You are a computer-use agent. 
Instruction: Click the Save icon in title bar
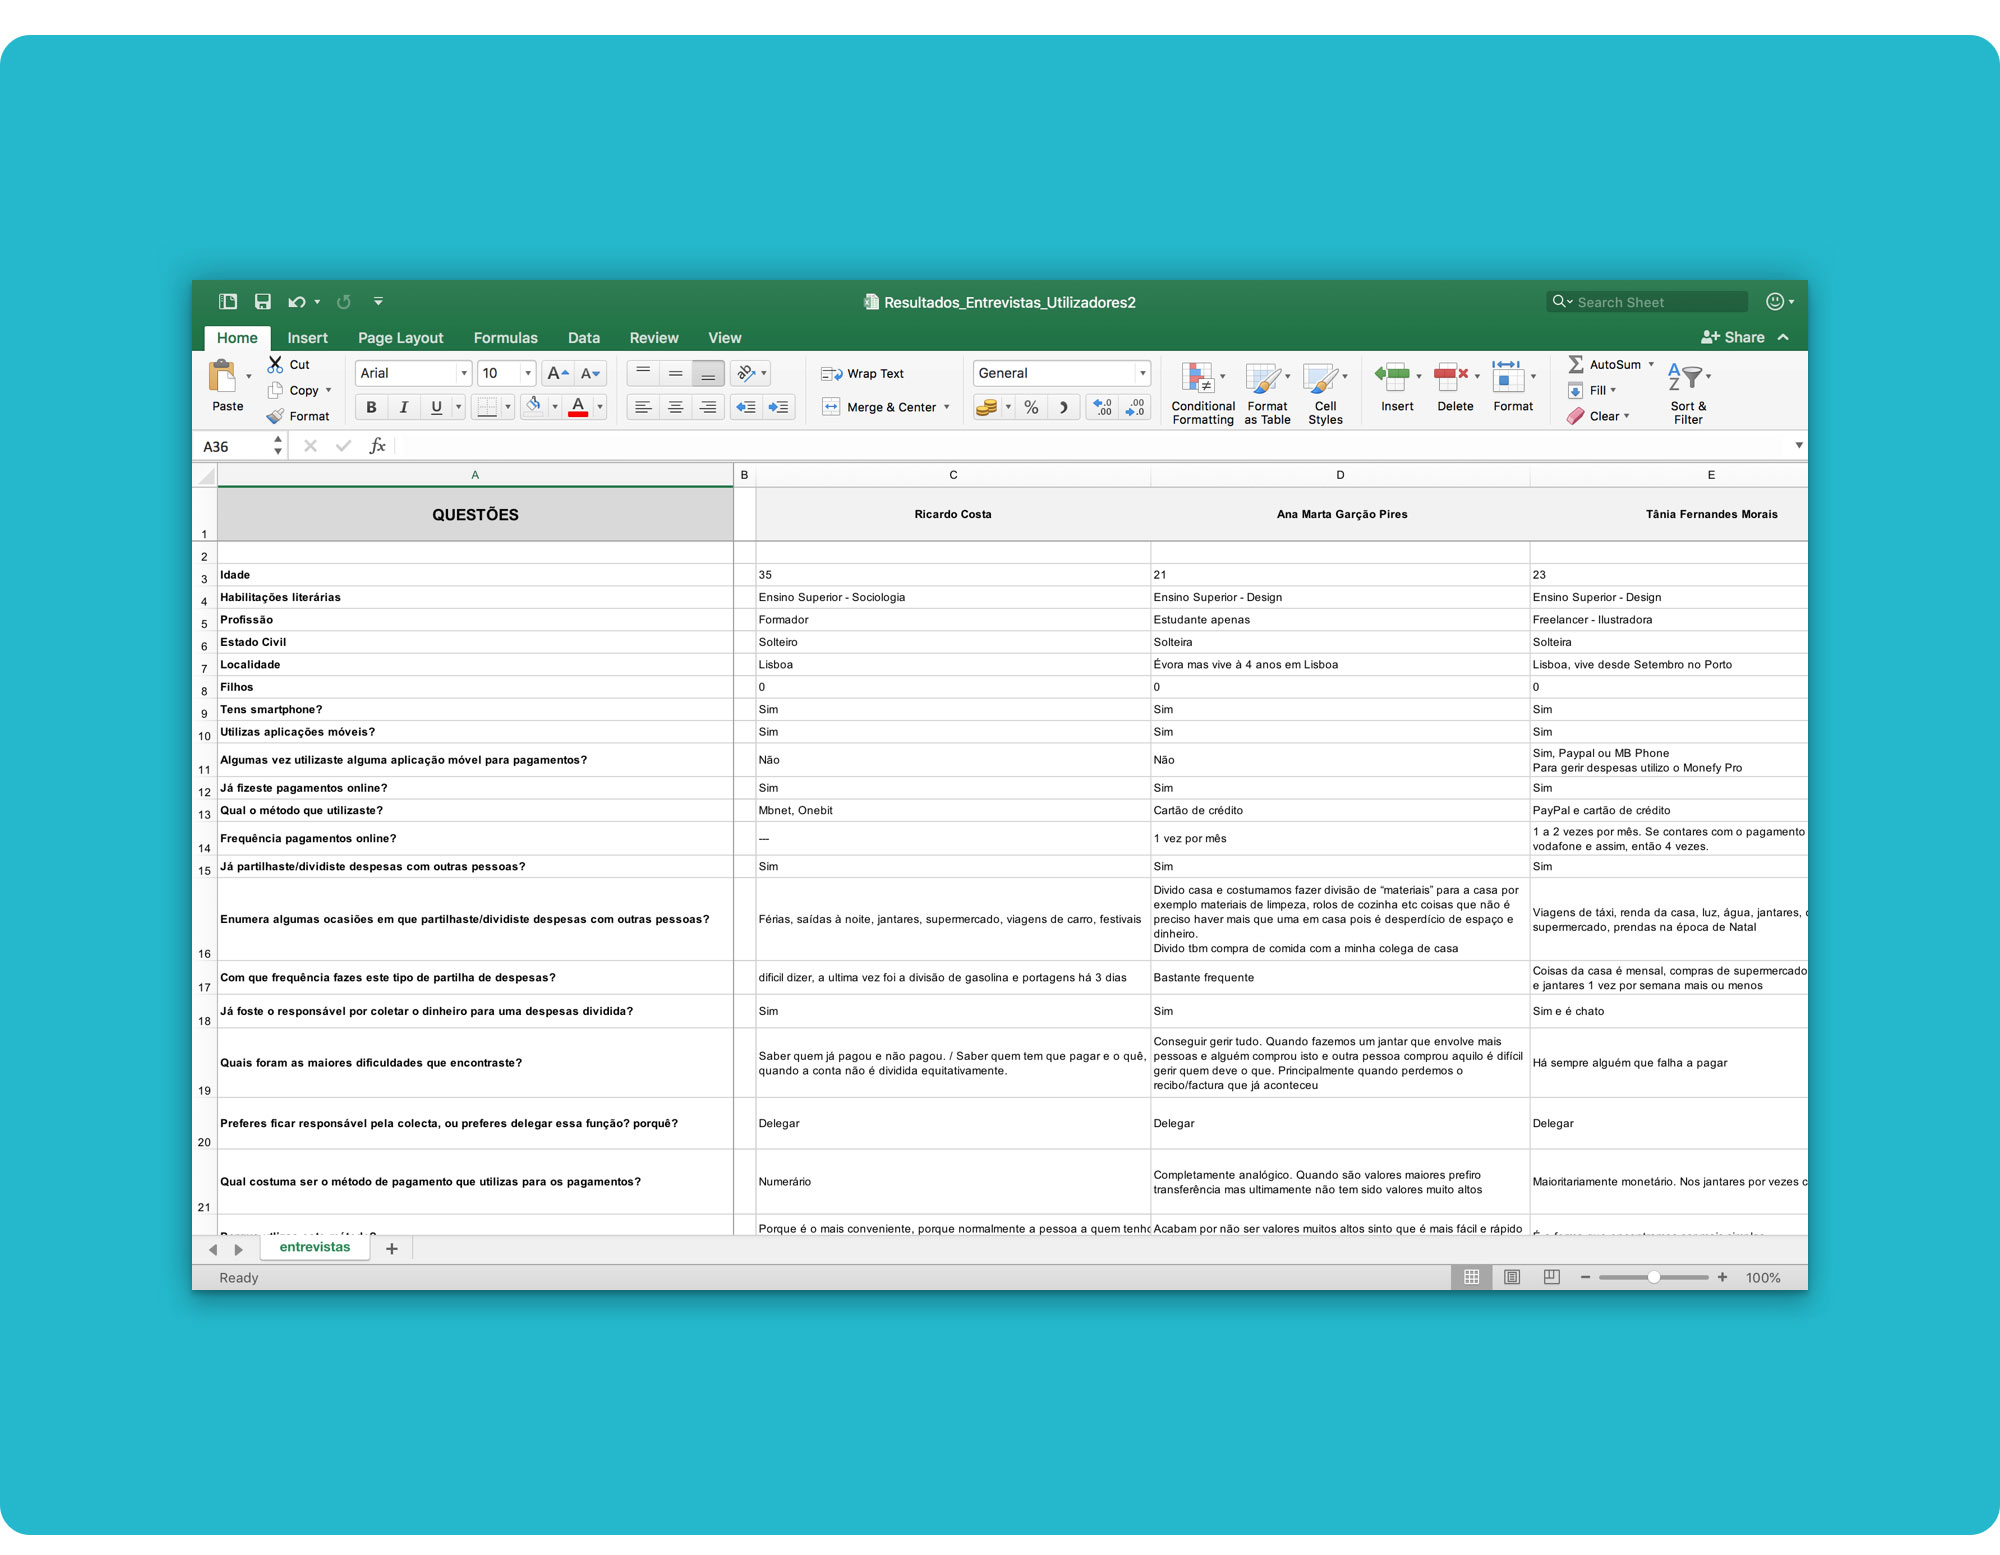pyautogui.click(x=263, y=302)
